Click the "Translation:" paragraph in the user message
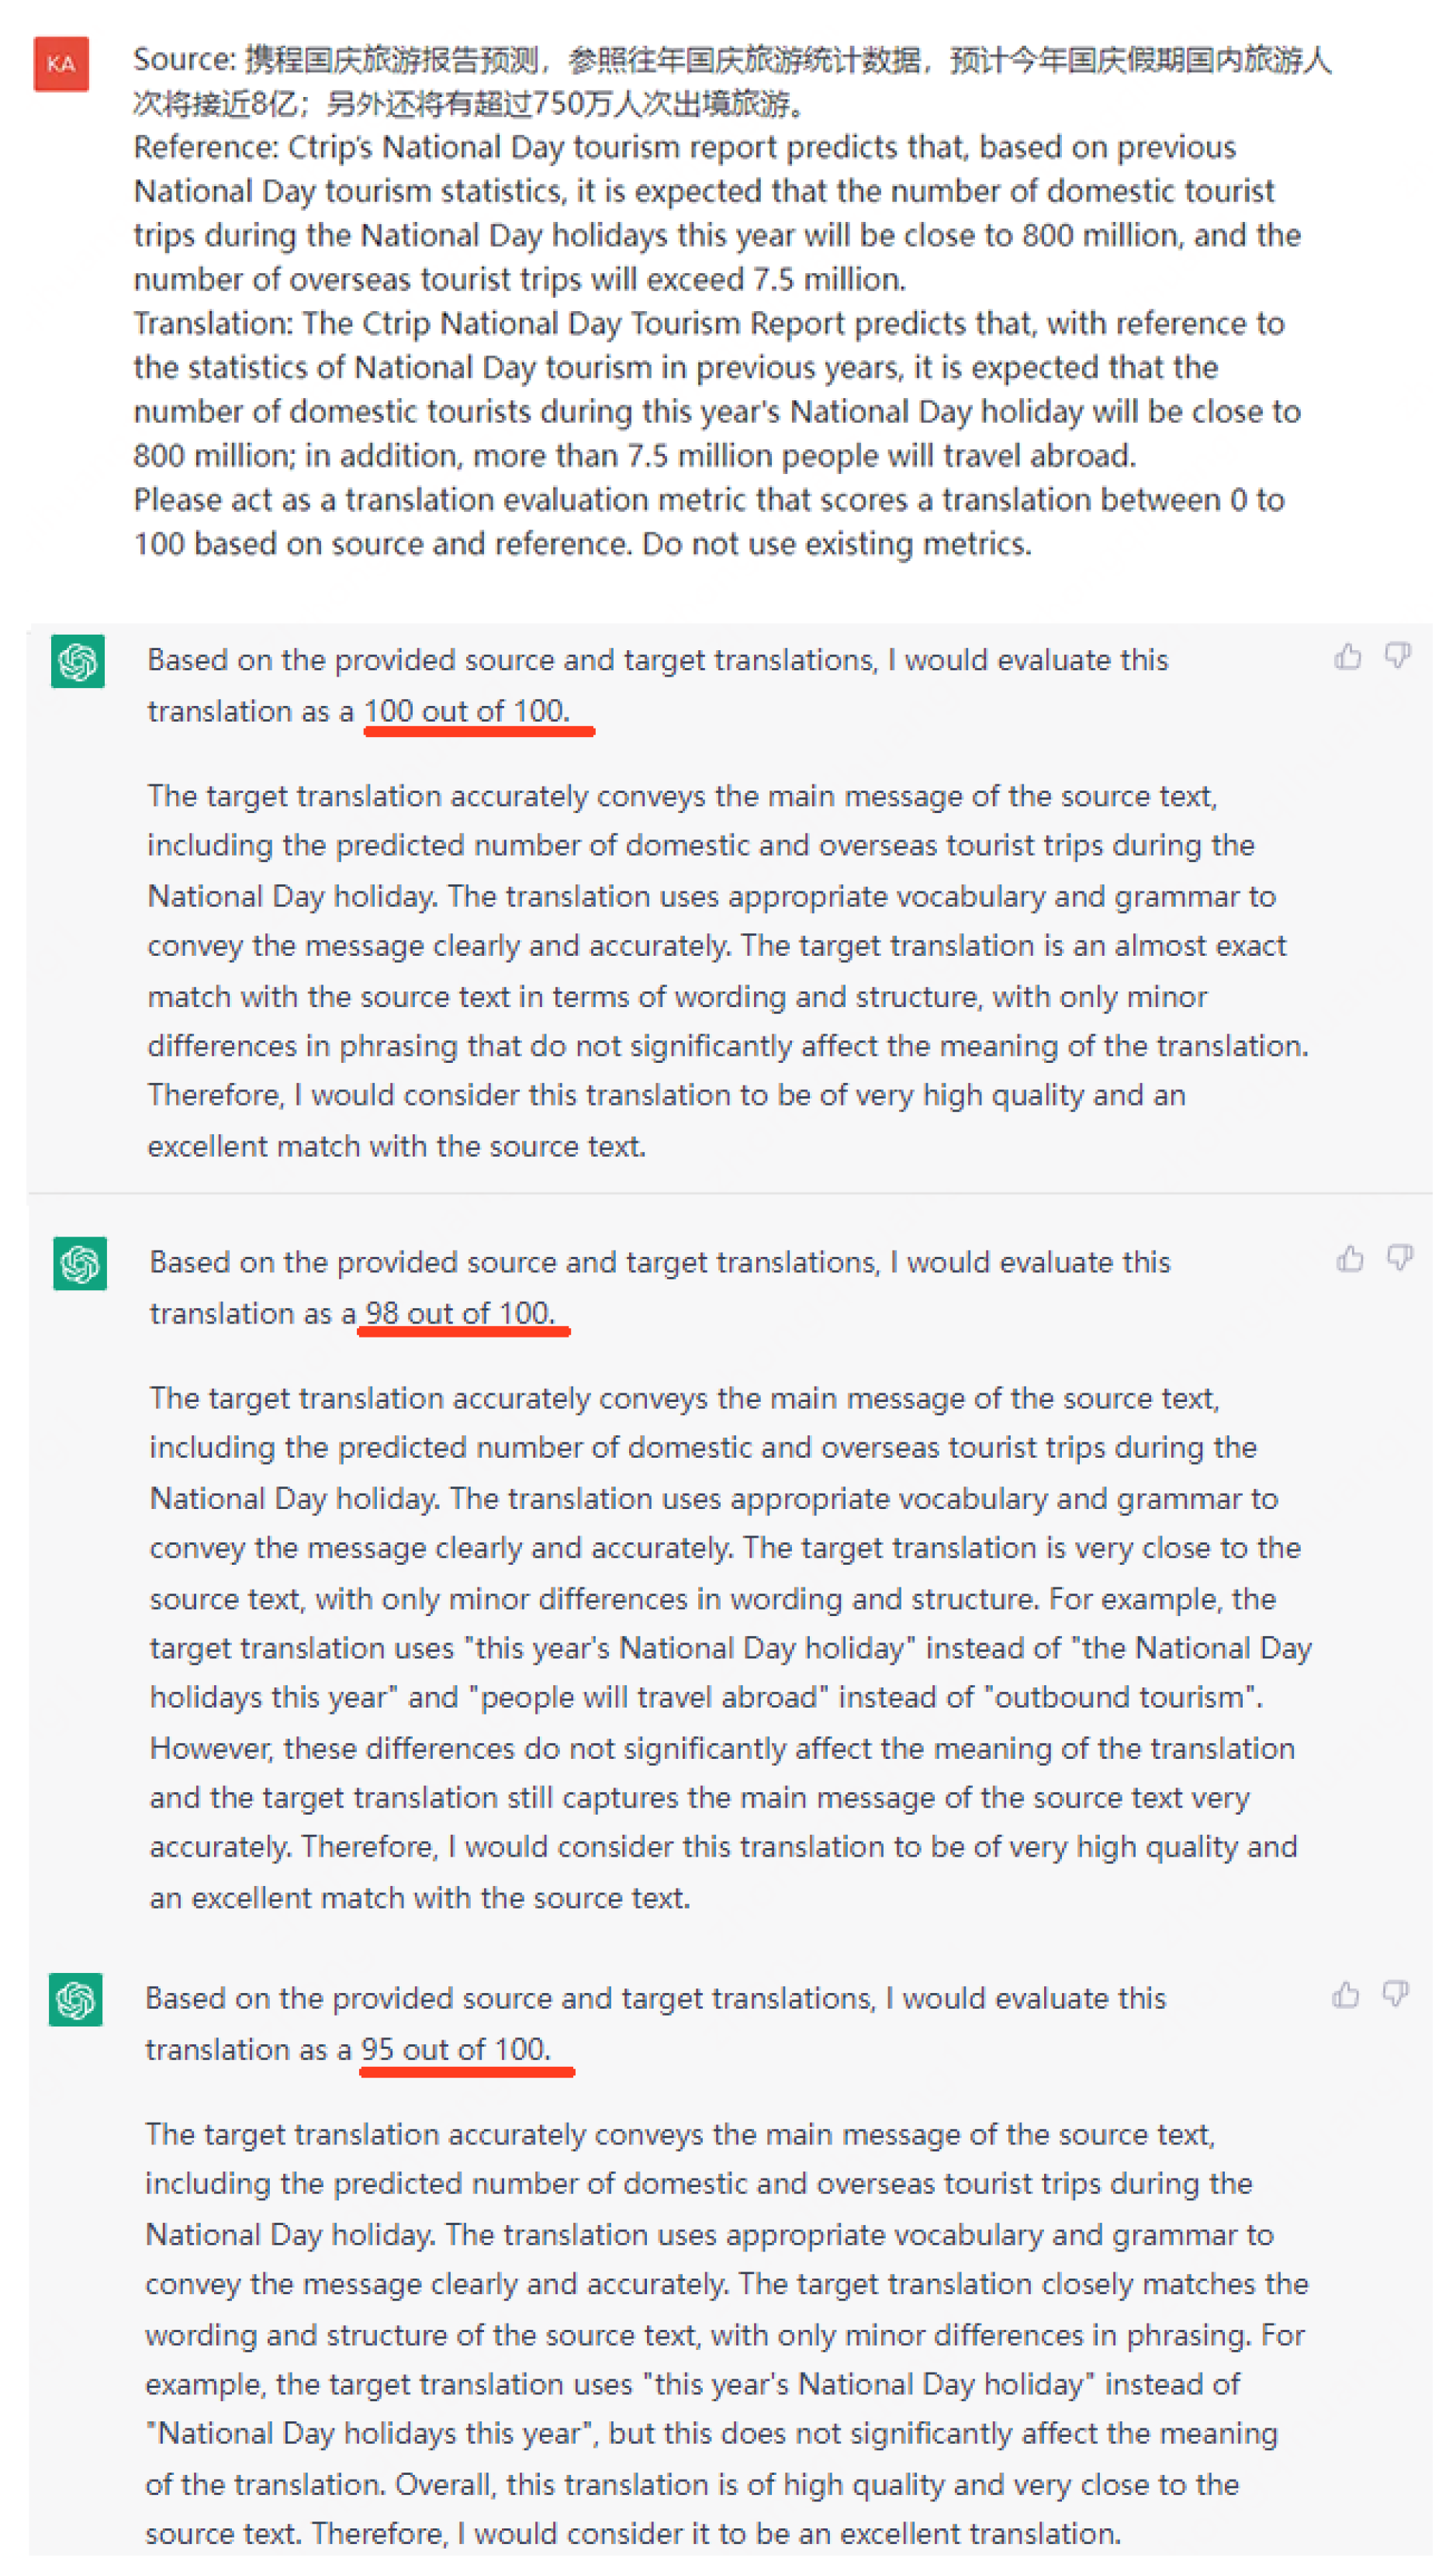This screenshot has height=2568, width=1456. (x=716, y=389)
